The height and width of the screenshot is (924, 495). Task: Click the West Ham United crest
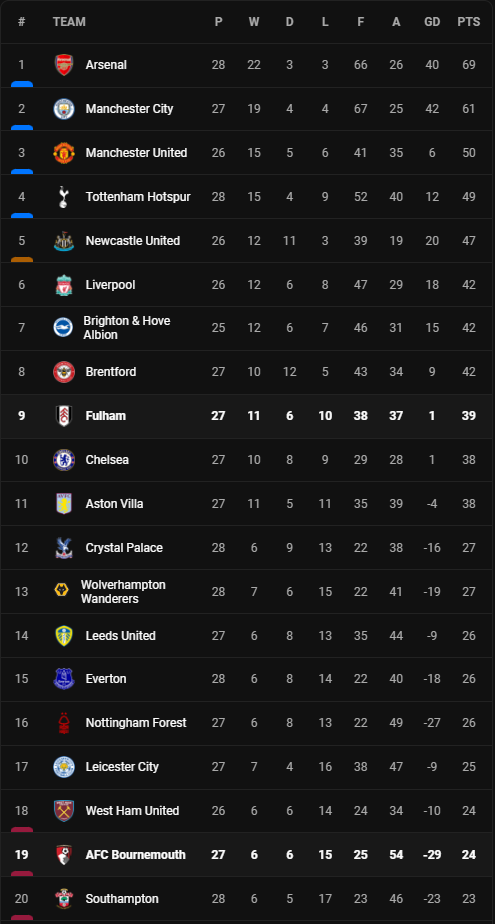point(64,811)
